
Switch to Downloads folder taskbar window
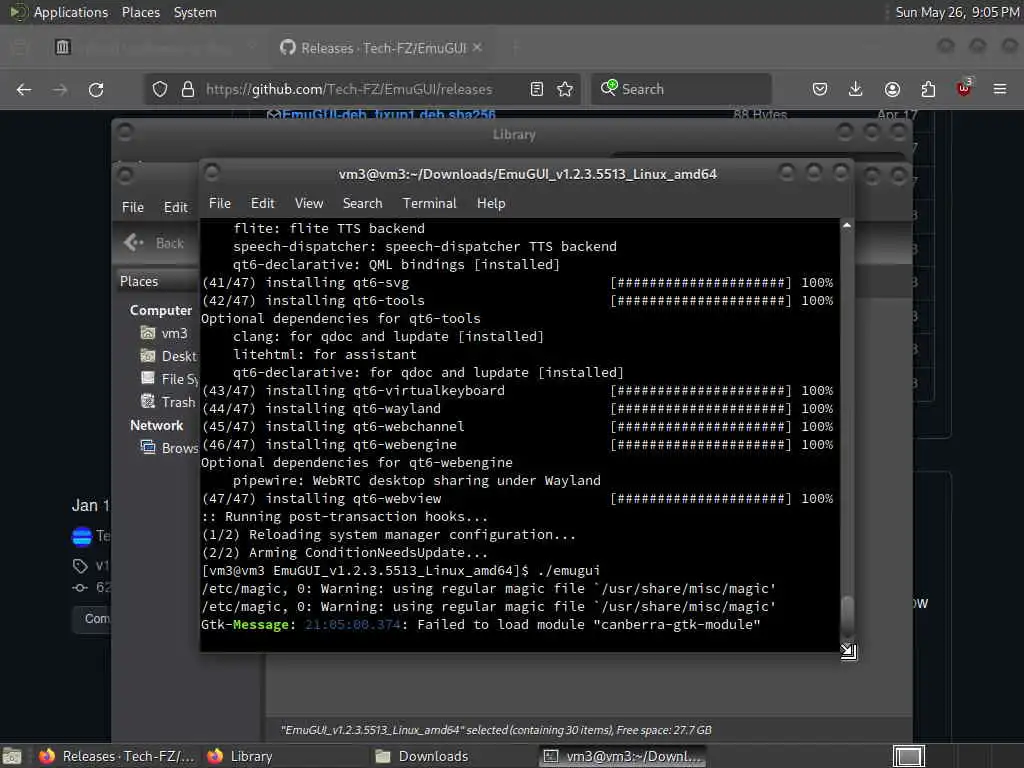tap(452, 756)
